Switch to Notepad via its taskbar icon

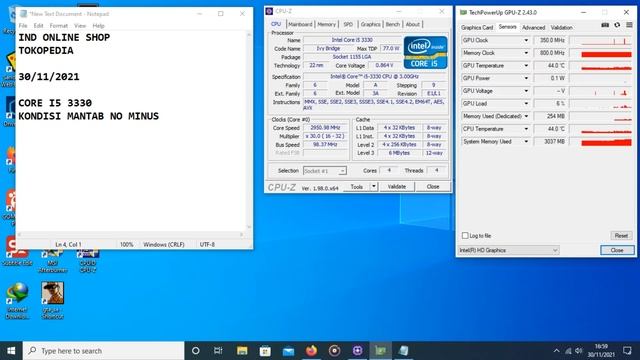point(404,351)
